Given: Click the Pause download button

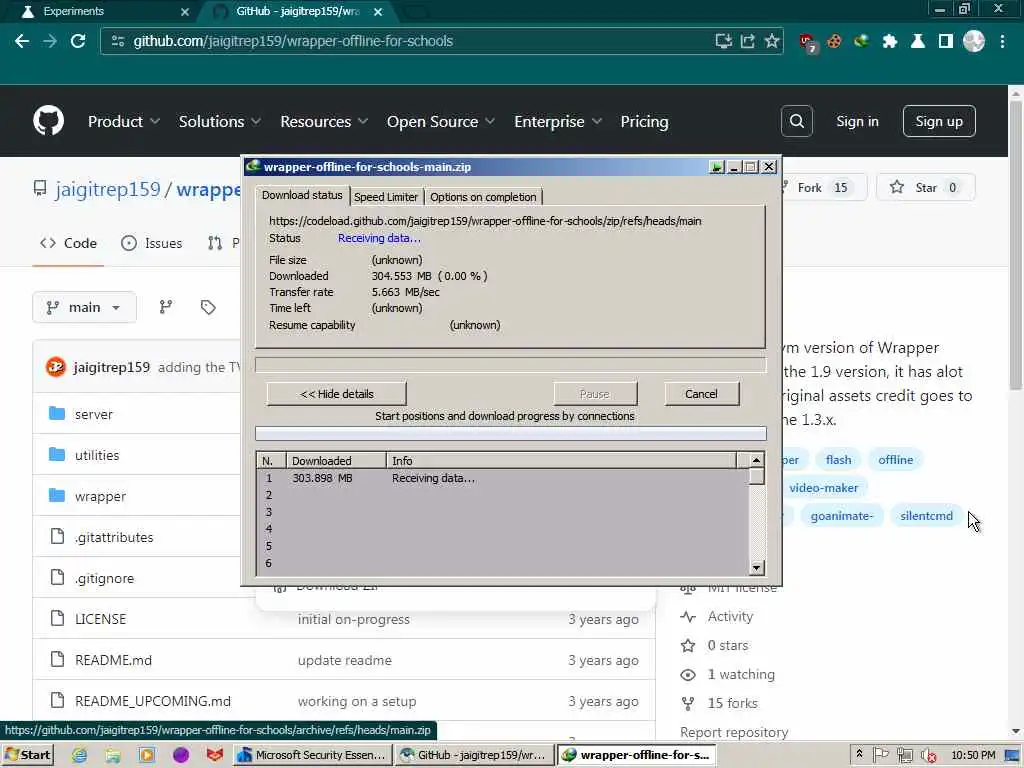Looking at the screenshot, I should 594,394.
